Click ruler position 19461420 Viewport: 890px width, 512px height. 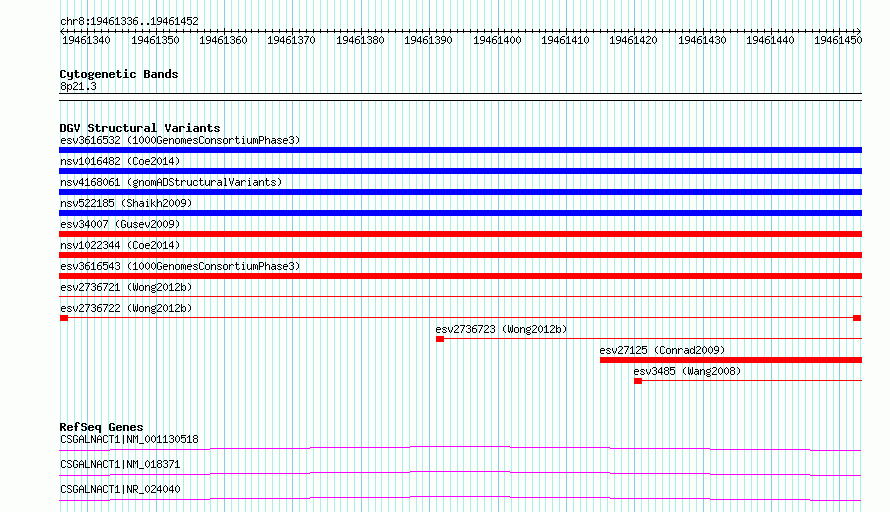[633, 40]
